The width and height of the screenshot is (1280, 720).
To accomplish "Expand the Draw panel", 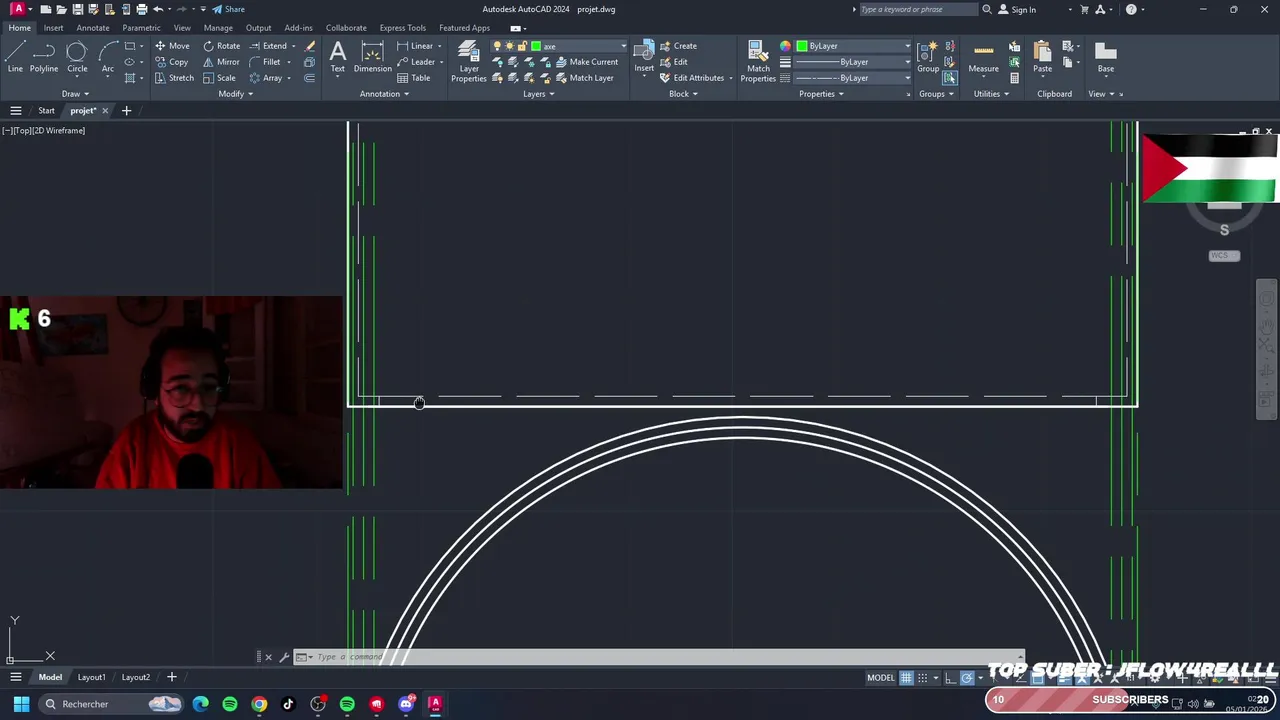I will [x=75, y=94].
